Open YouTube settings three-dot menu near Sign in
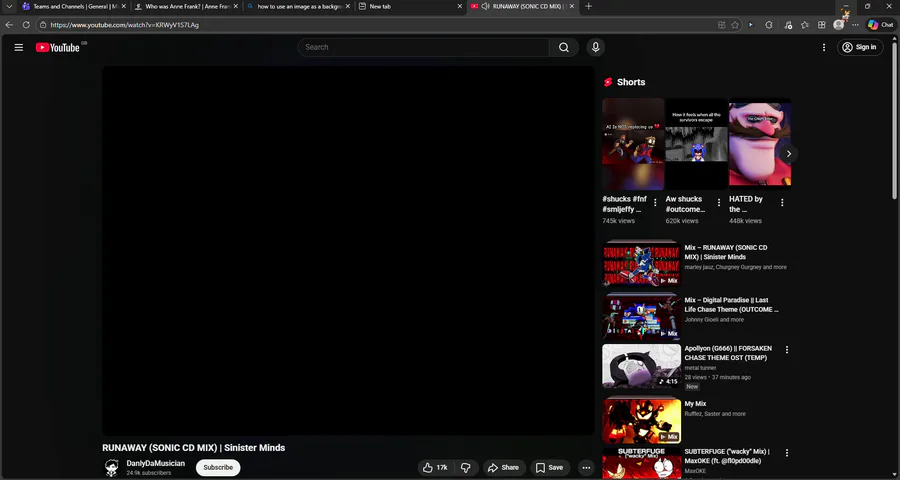 coord(824,47)
